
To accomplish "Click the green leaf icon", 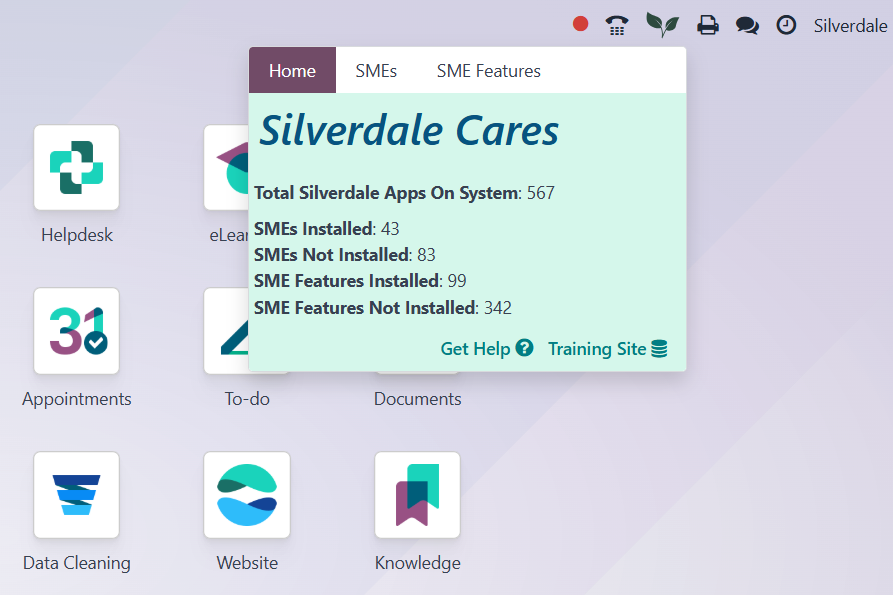I will (x=663, y=25).
